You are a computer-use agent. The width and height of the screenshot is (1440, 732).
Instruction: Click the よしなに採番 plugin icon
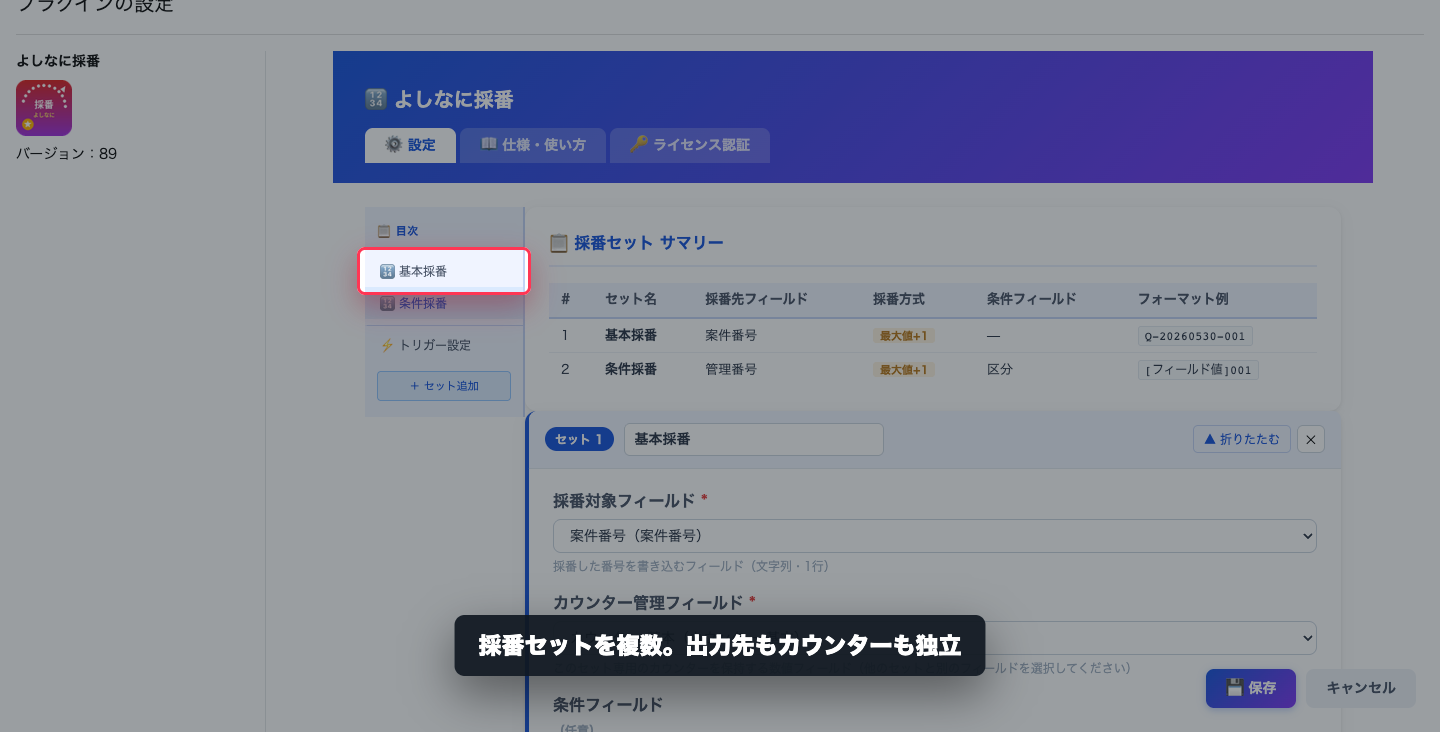pyautogui.click(x=44, y=108)
